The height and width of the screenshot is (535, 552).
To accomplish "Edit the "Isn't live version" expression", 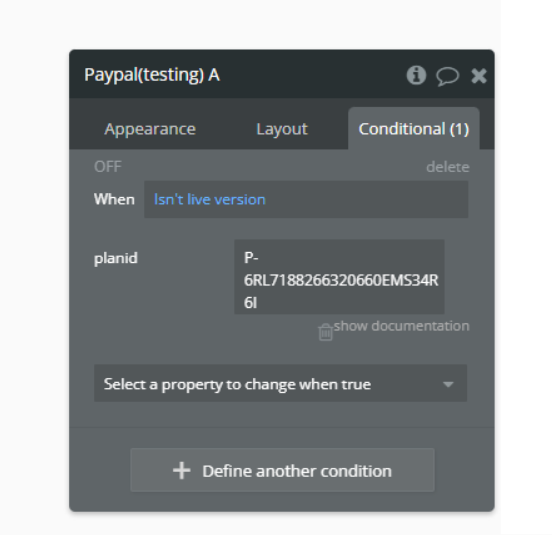I will 306,200.
